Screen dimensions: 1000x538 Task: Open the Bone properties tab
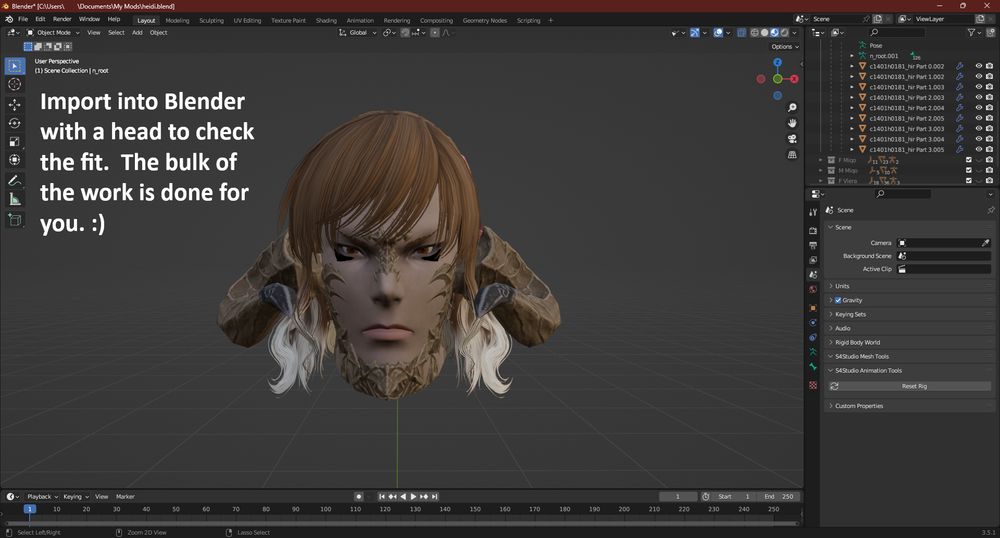pos(812,367)
